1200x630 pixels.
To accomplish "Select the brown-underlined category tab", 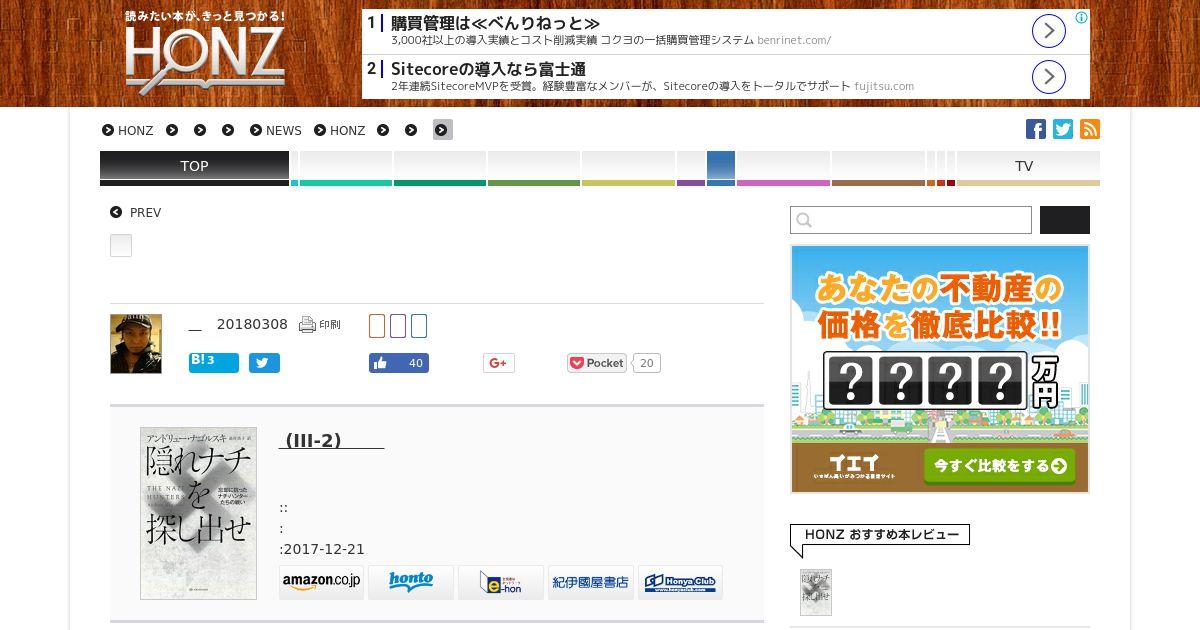I will (878, 168).
